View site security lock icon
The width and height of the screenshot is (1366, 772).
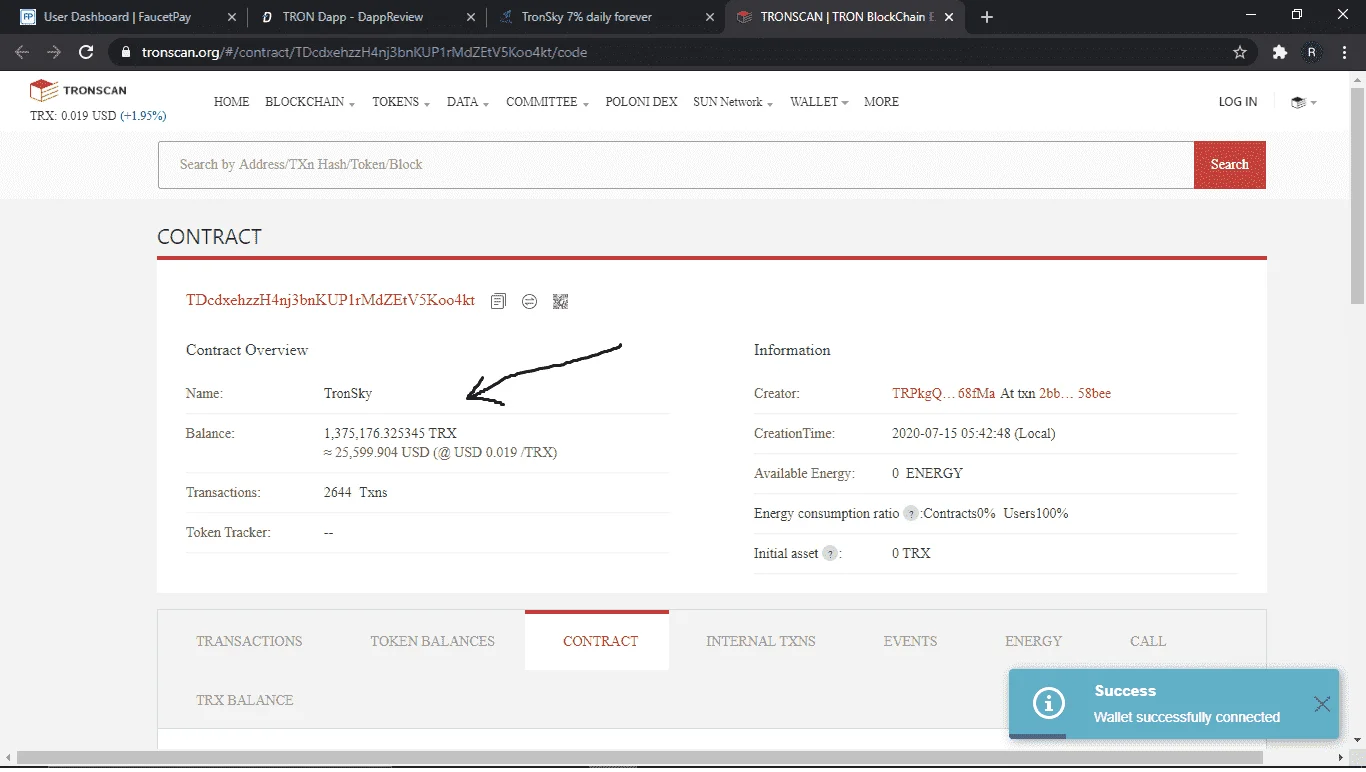pos(125,52)
